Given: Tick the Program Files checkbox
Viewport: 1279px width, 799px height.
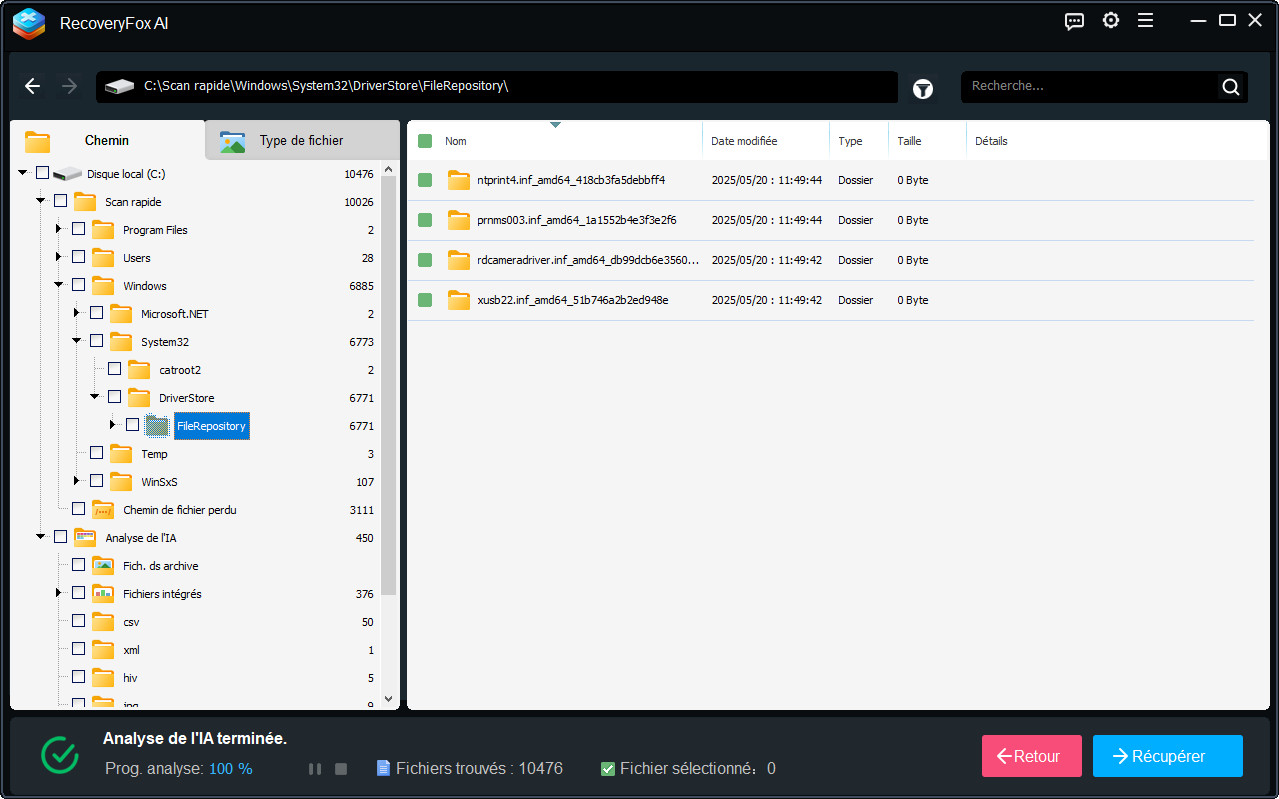Looking at the screenshot, I should click(79, 229).
